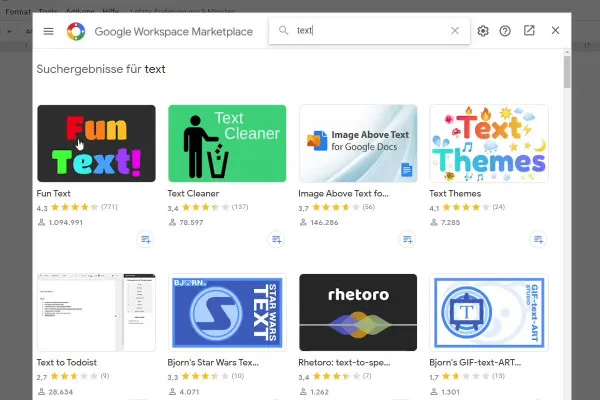The width and height of the screenshot is (600, 400).
Task: Click the scrollbar up arrow
Action: pyautogui.click(x=567, y=52)
